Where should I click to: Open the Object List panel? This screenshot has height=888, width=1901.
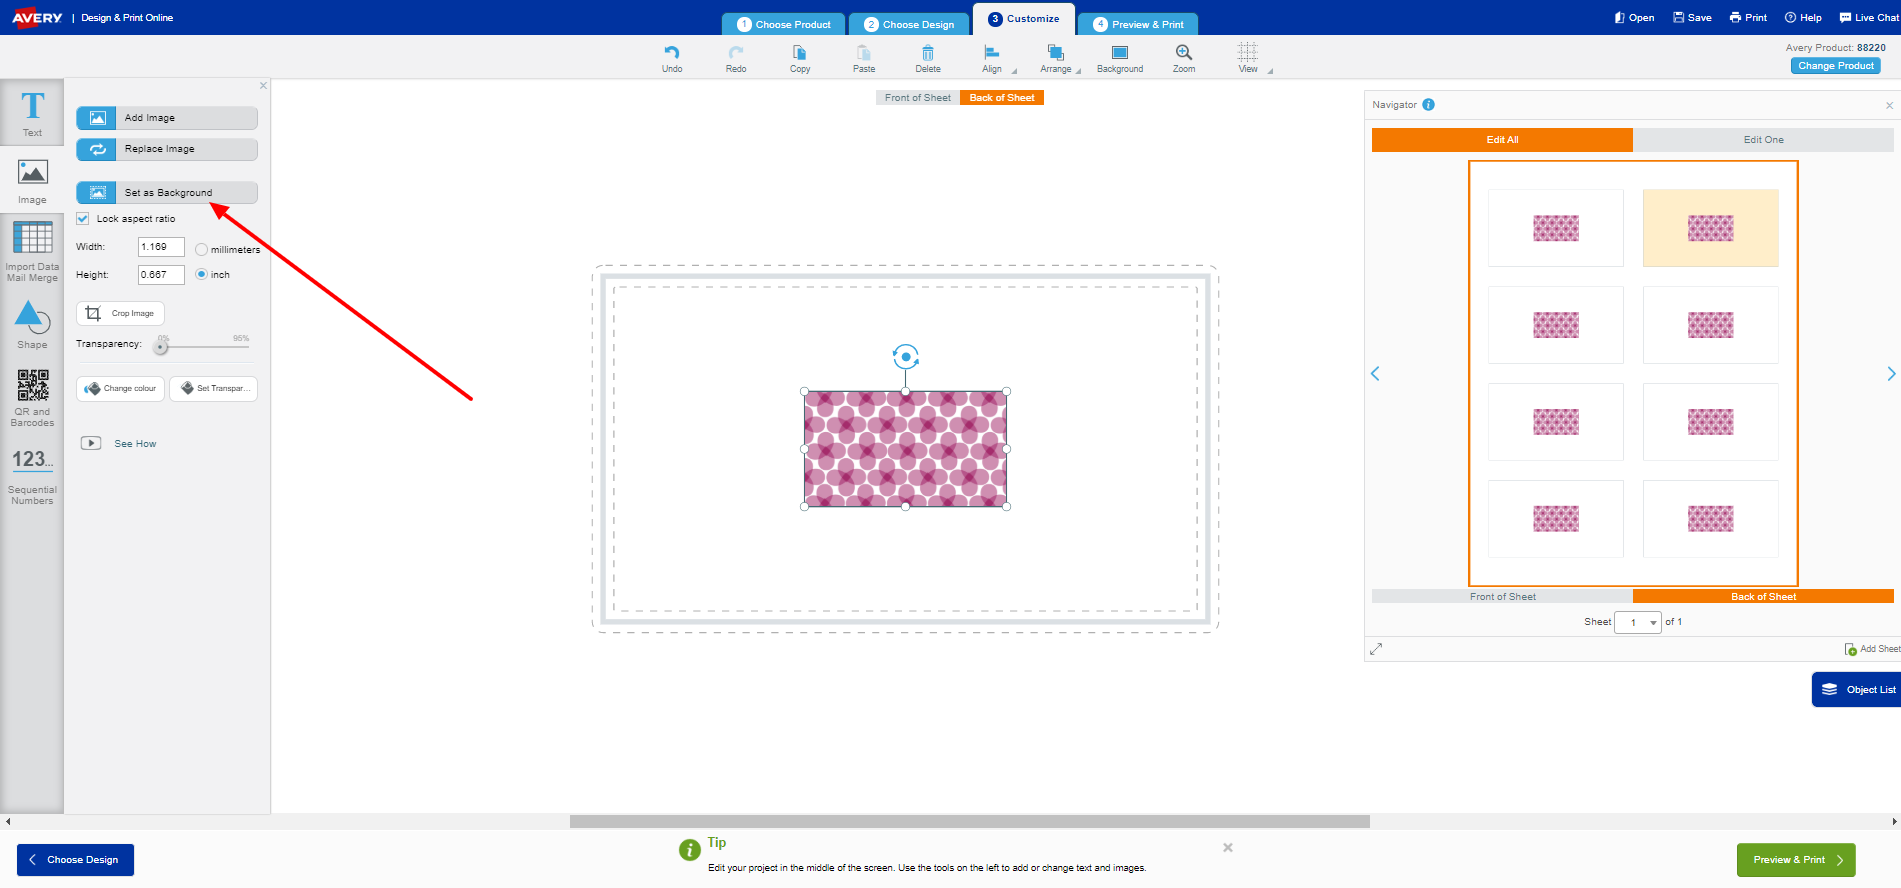(1856, 689)
